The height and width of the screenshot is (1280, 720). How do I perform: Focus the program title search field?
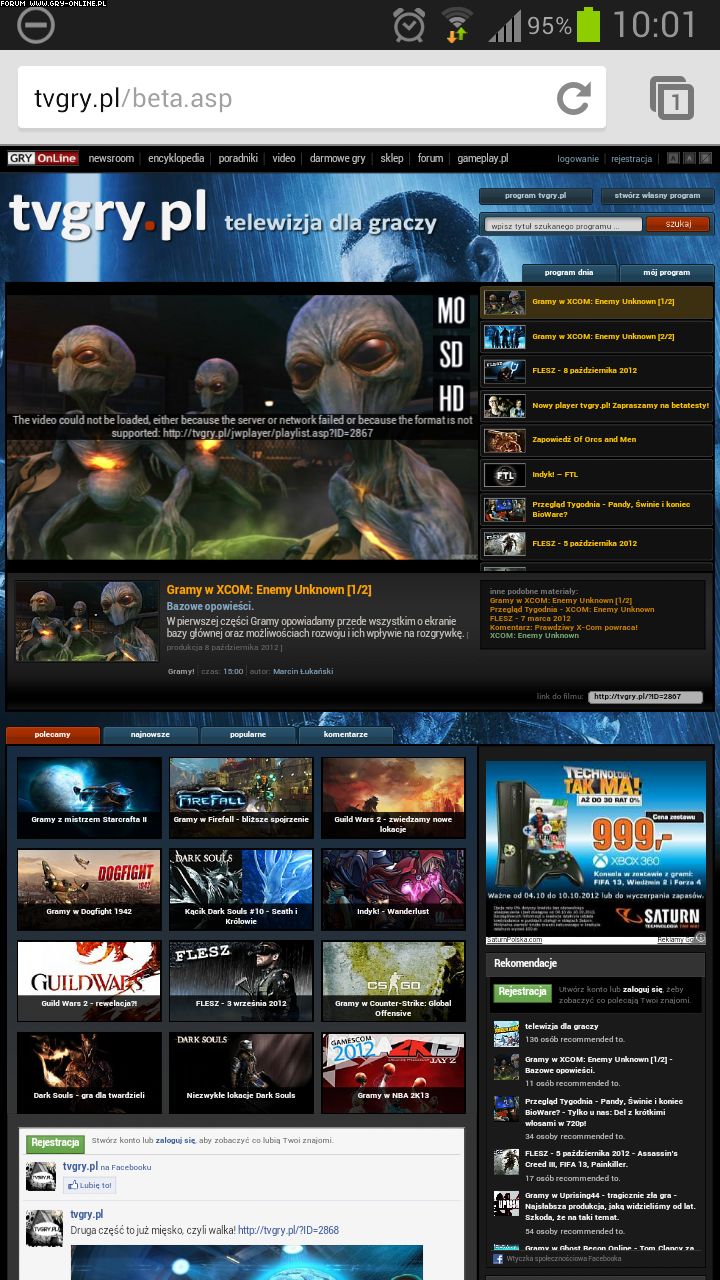click(563, 225)
